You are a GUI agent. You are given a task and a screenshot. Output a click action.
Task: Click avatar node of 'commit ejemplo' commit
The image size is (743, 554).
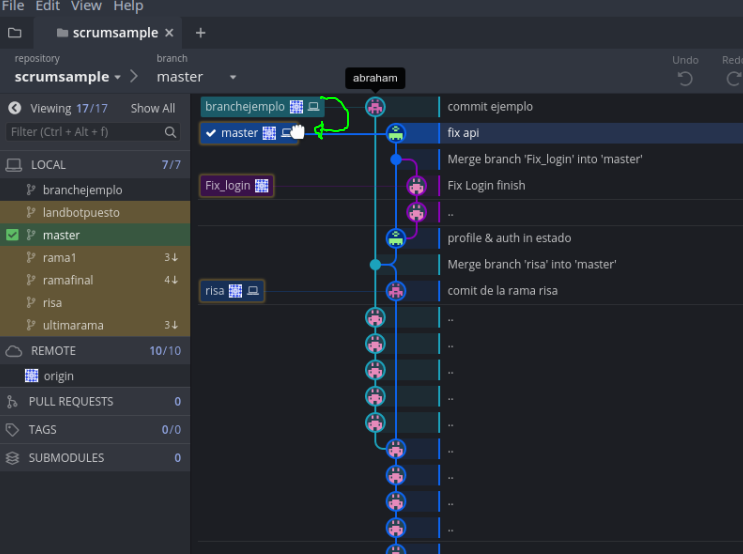tap(375, 107)
